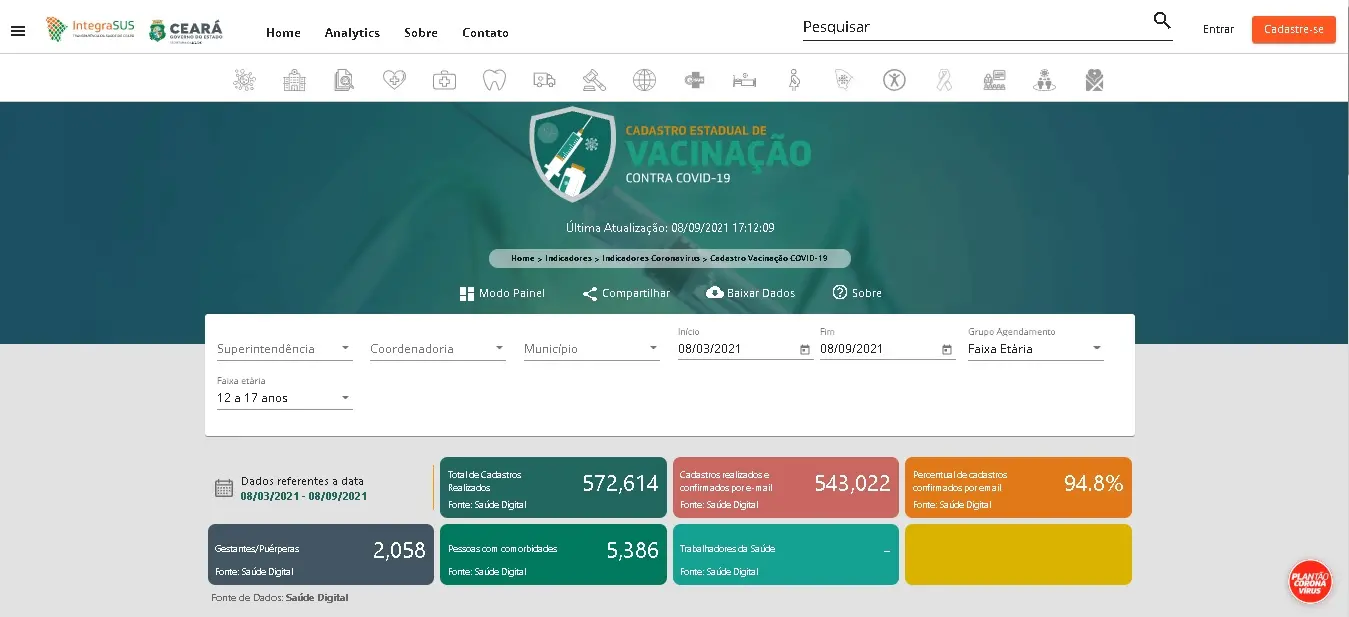
Task: Open the judge gavel icon
Action: 594,80
